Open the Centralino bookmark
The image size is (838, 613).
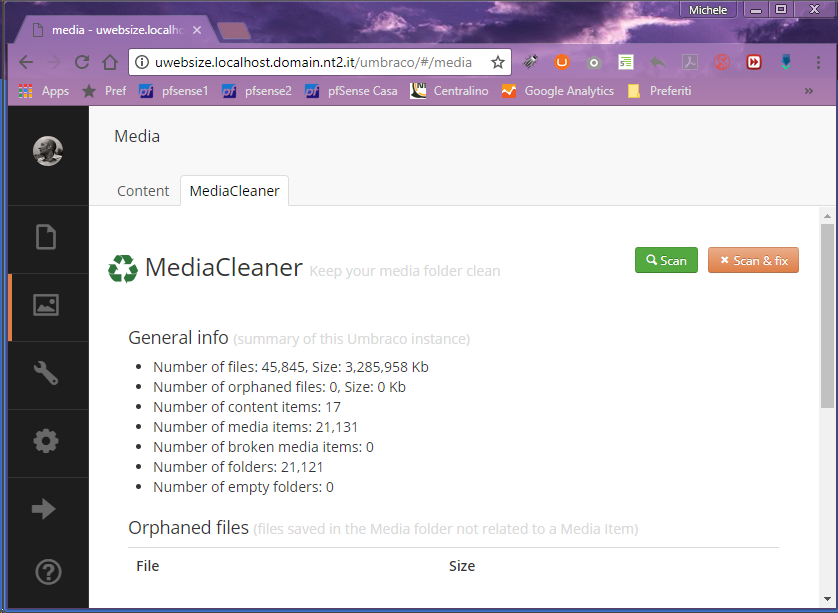449,91
